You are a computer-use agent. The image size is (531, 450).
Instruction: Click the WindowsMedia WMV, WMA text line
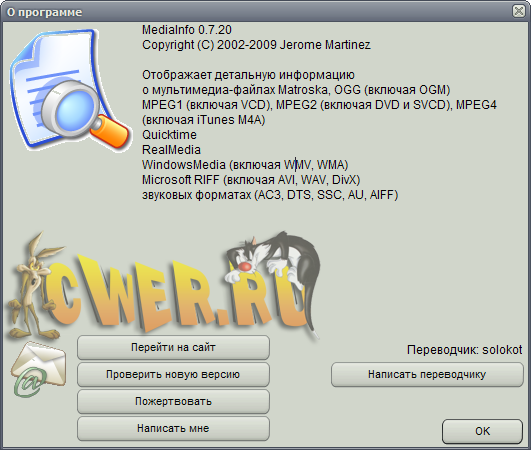pyautogui.click(x=245, y=165)
